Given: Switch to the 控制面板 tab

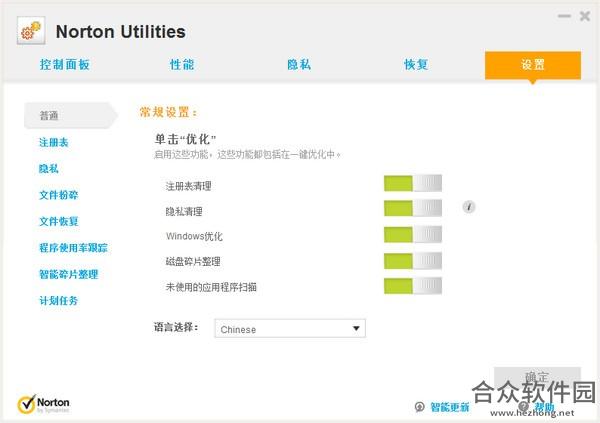Looking at the screenshot, I should tap(65, 64).
